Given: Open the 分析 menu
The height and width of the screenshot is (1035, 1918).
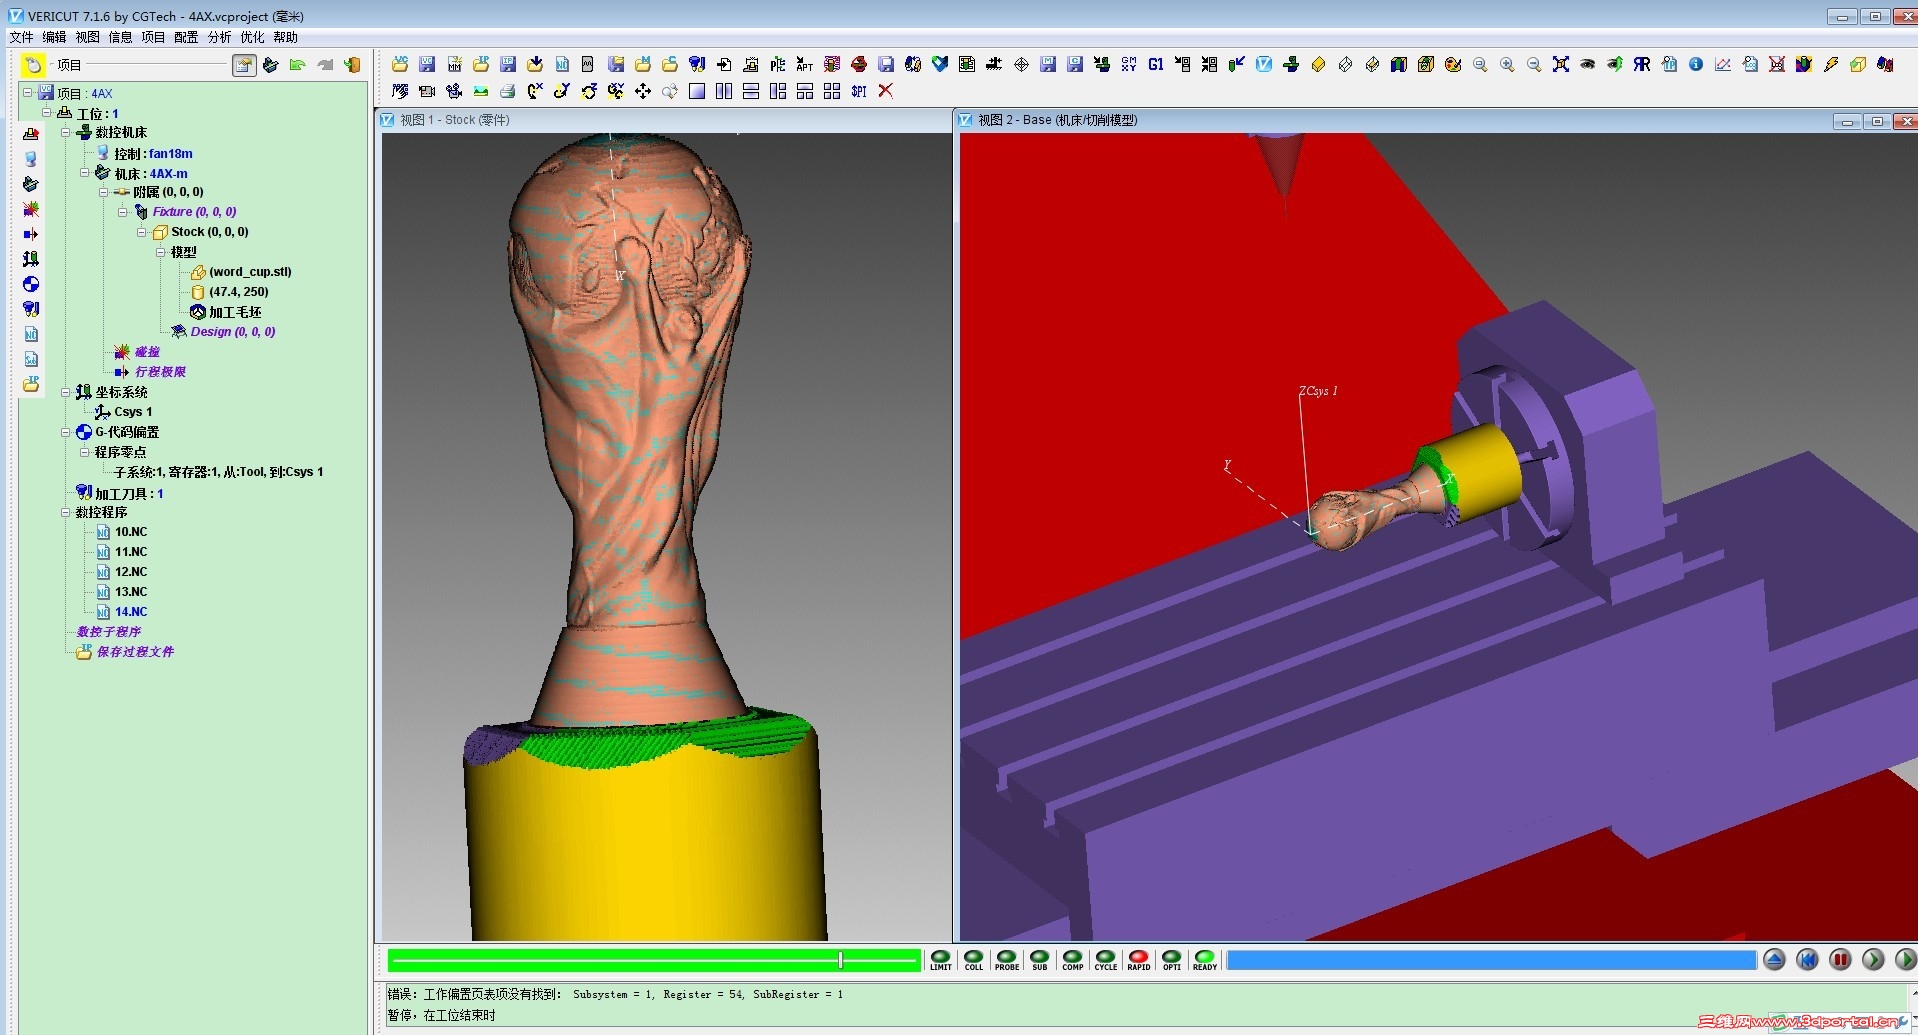Looking at the screenshot, I should click(x=219, y=37).
